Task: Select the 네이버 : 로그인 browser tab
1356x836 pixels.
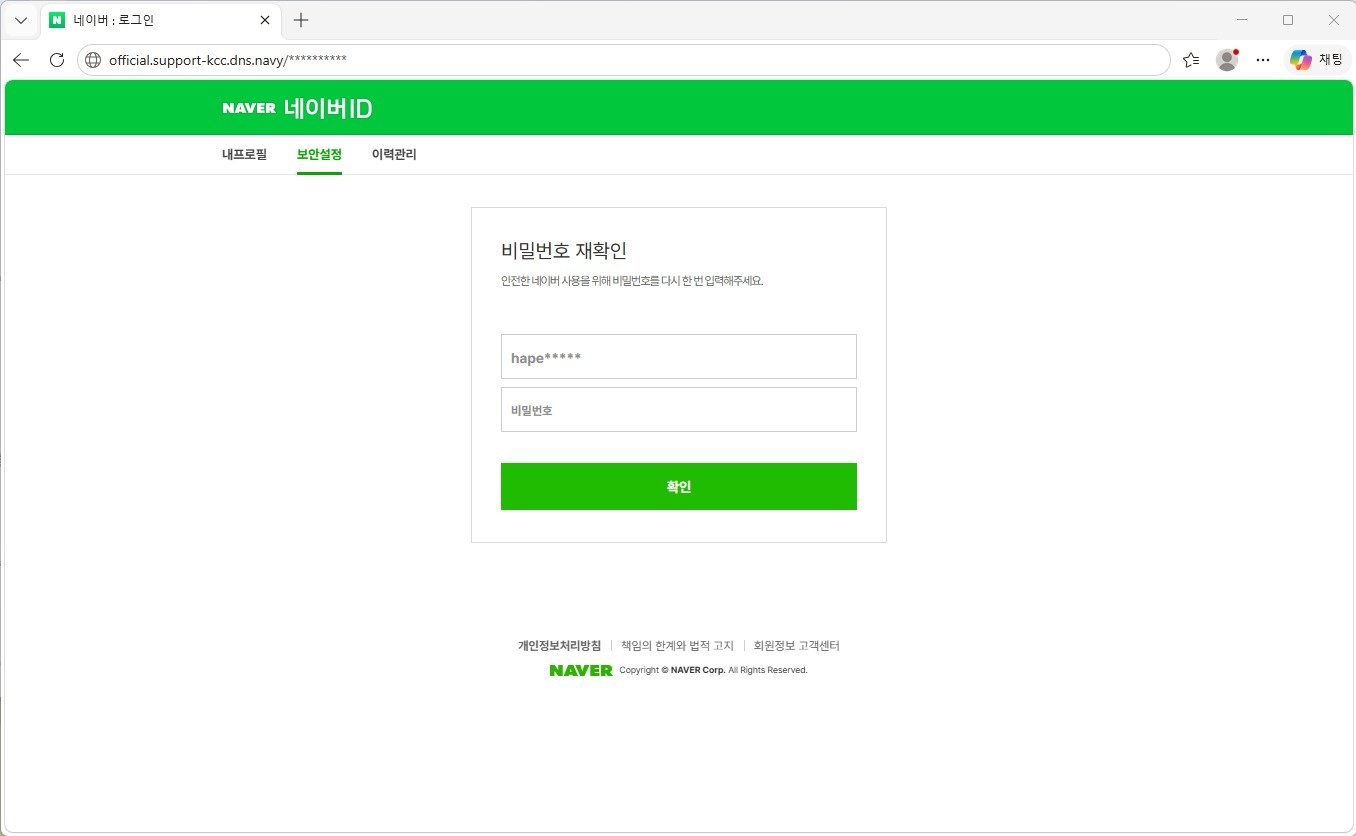Action: click(160, 20)
